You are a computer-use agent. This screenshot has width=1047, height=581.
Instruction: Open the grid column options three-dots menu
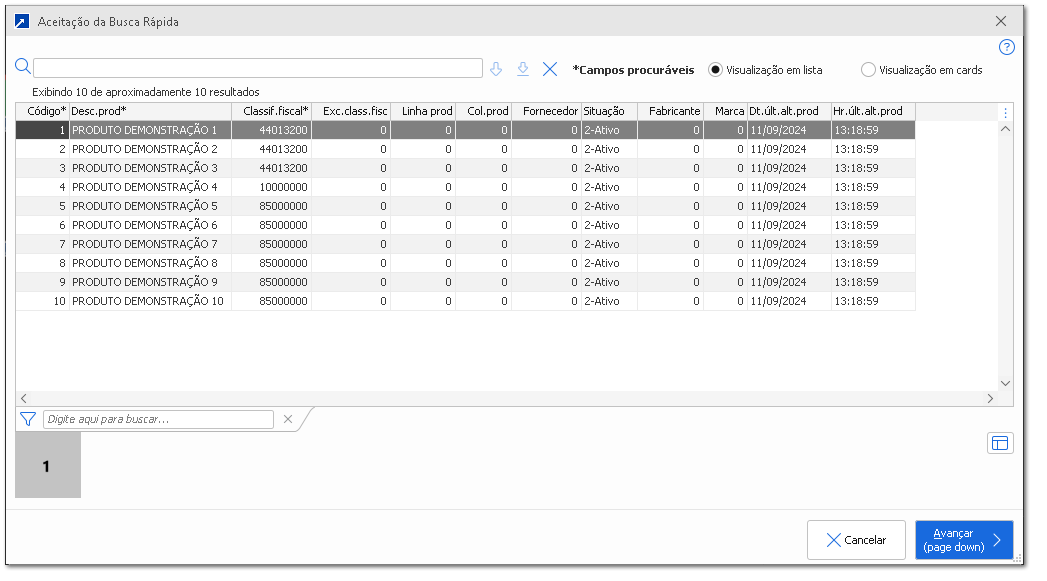pyautogui.click(x=1006, y=112)
